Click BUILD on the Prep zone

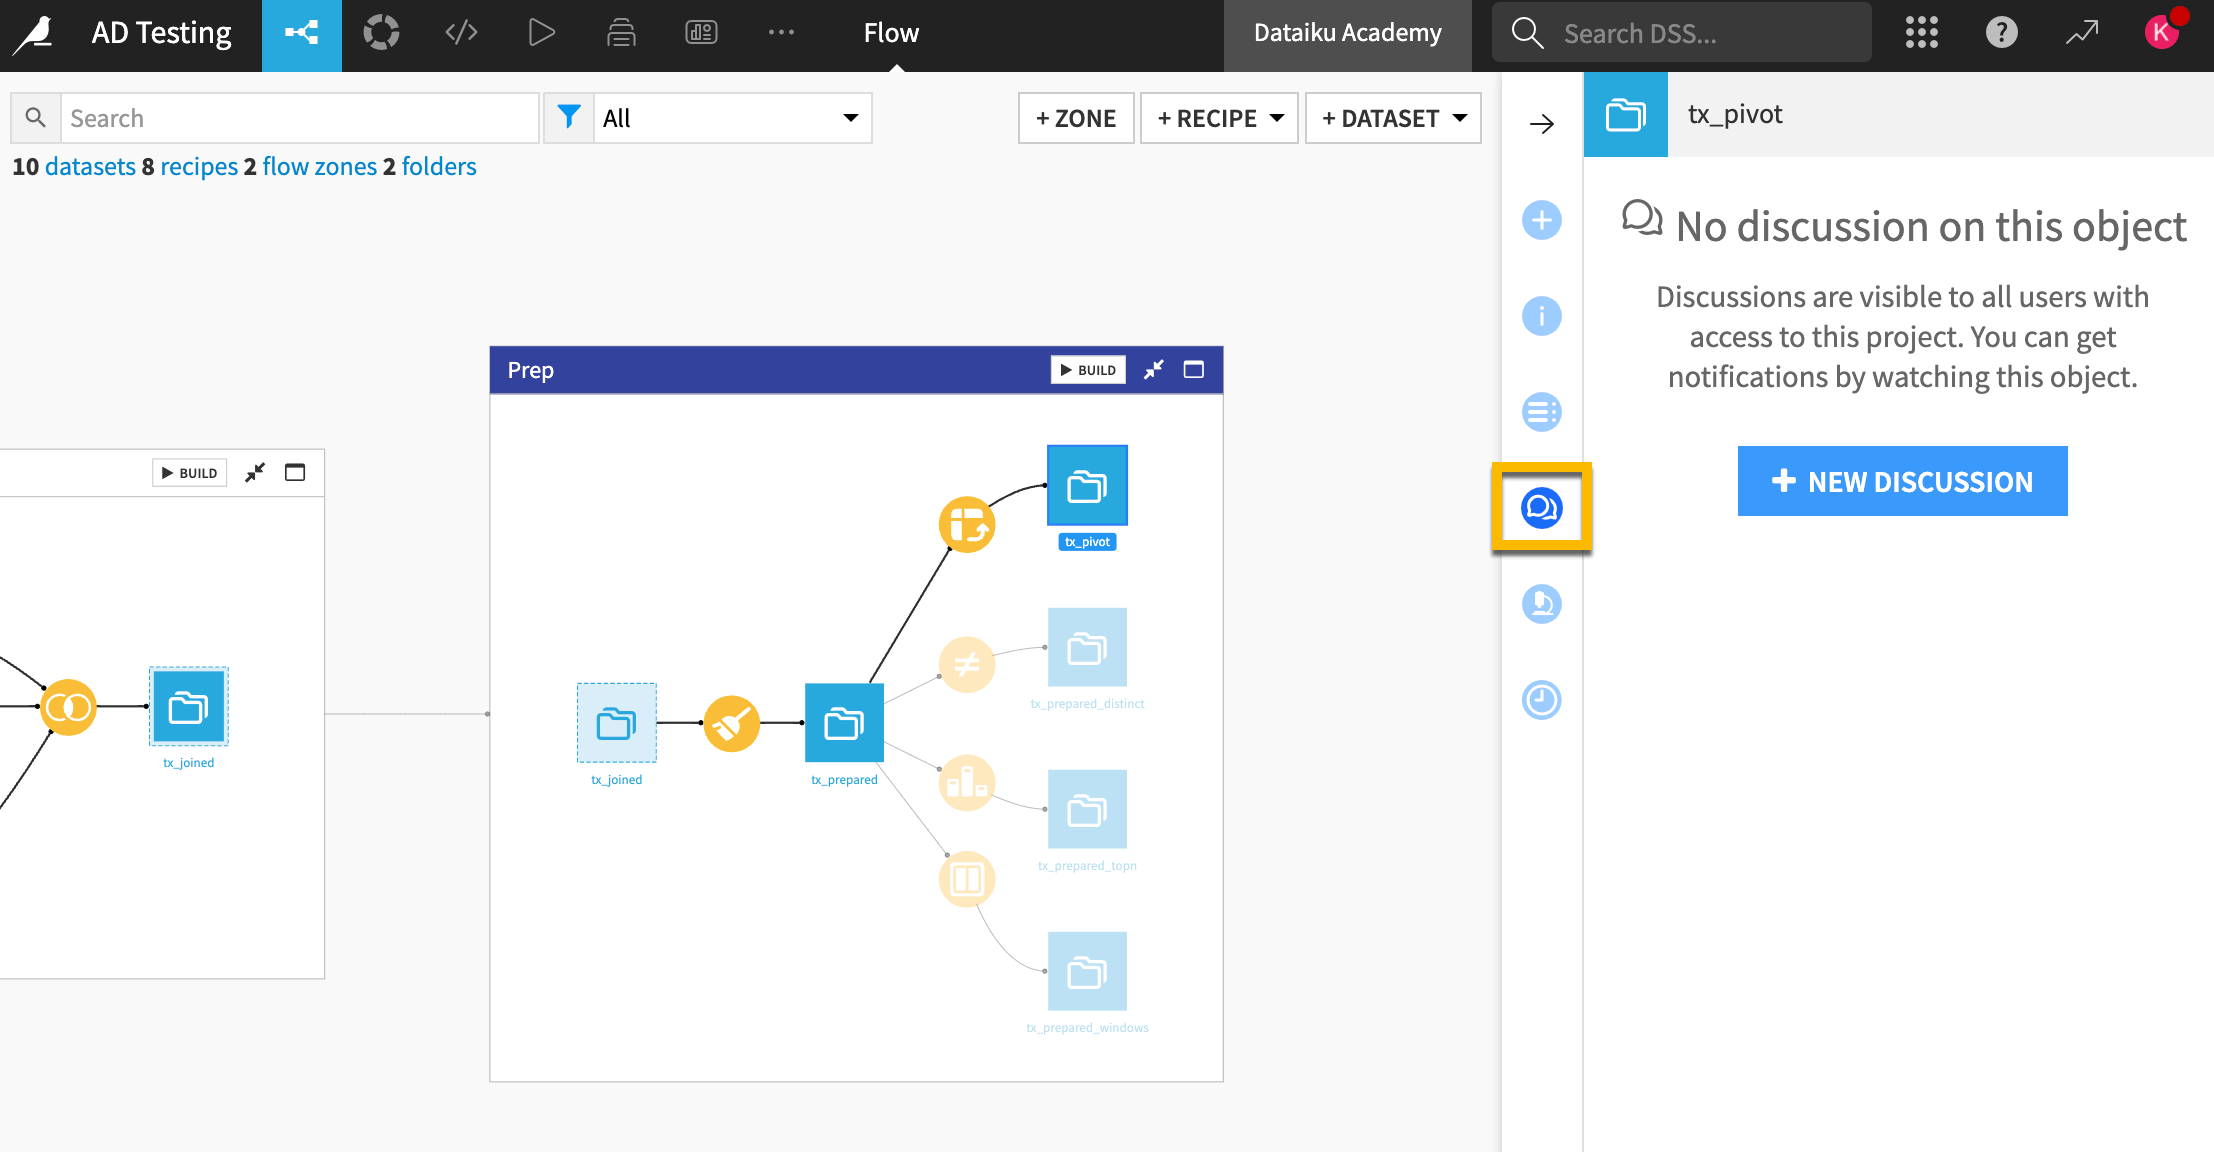(1088, 369)
